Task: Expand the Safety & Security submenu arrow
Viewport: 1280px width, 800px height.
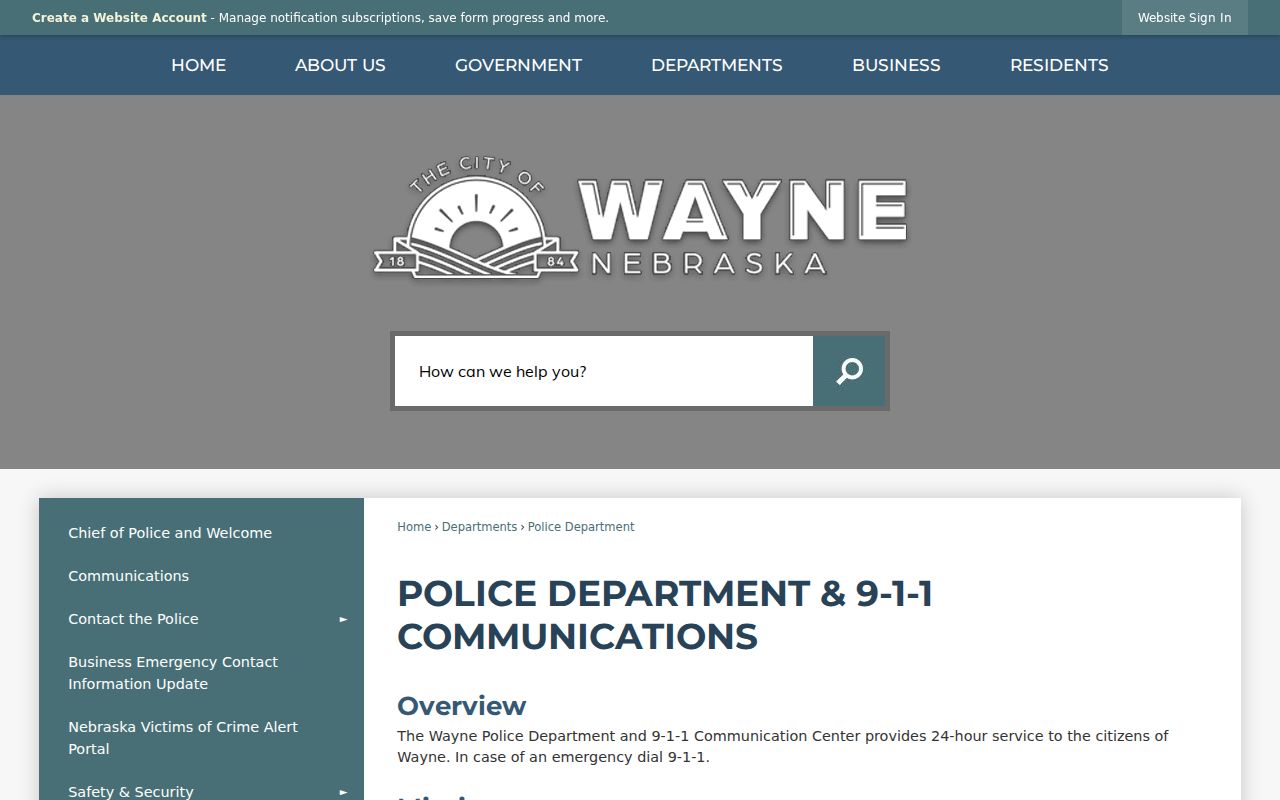Action: pyautogui.click(x=343, y=792)
